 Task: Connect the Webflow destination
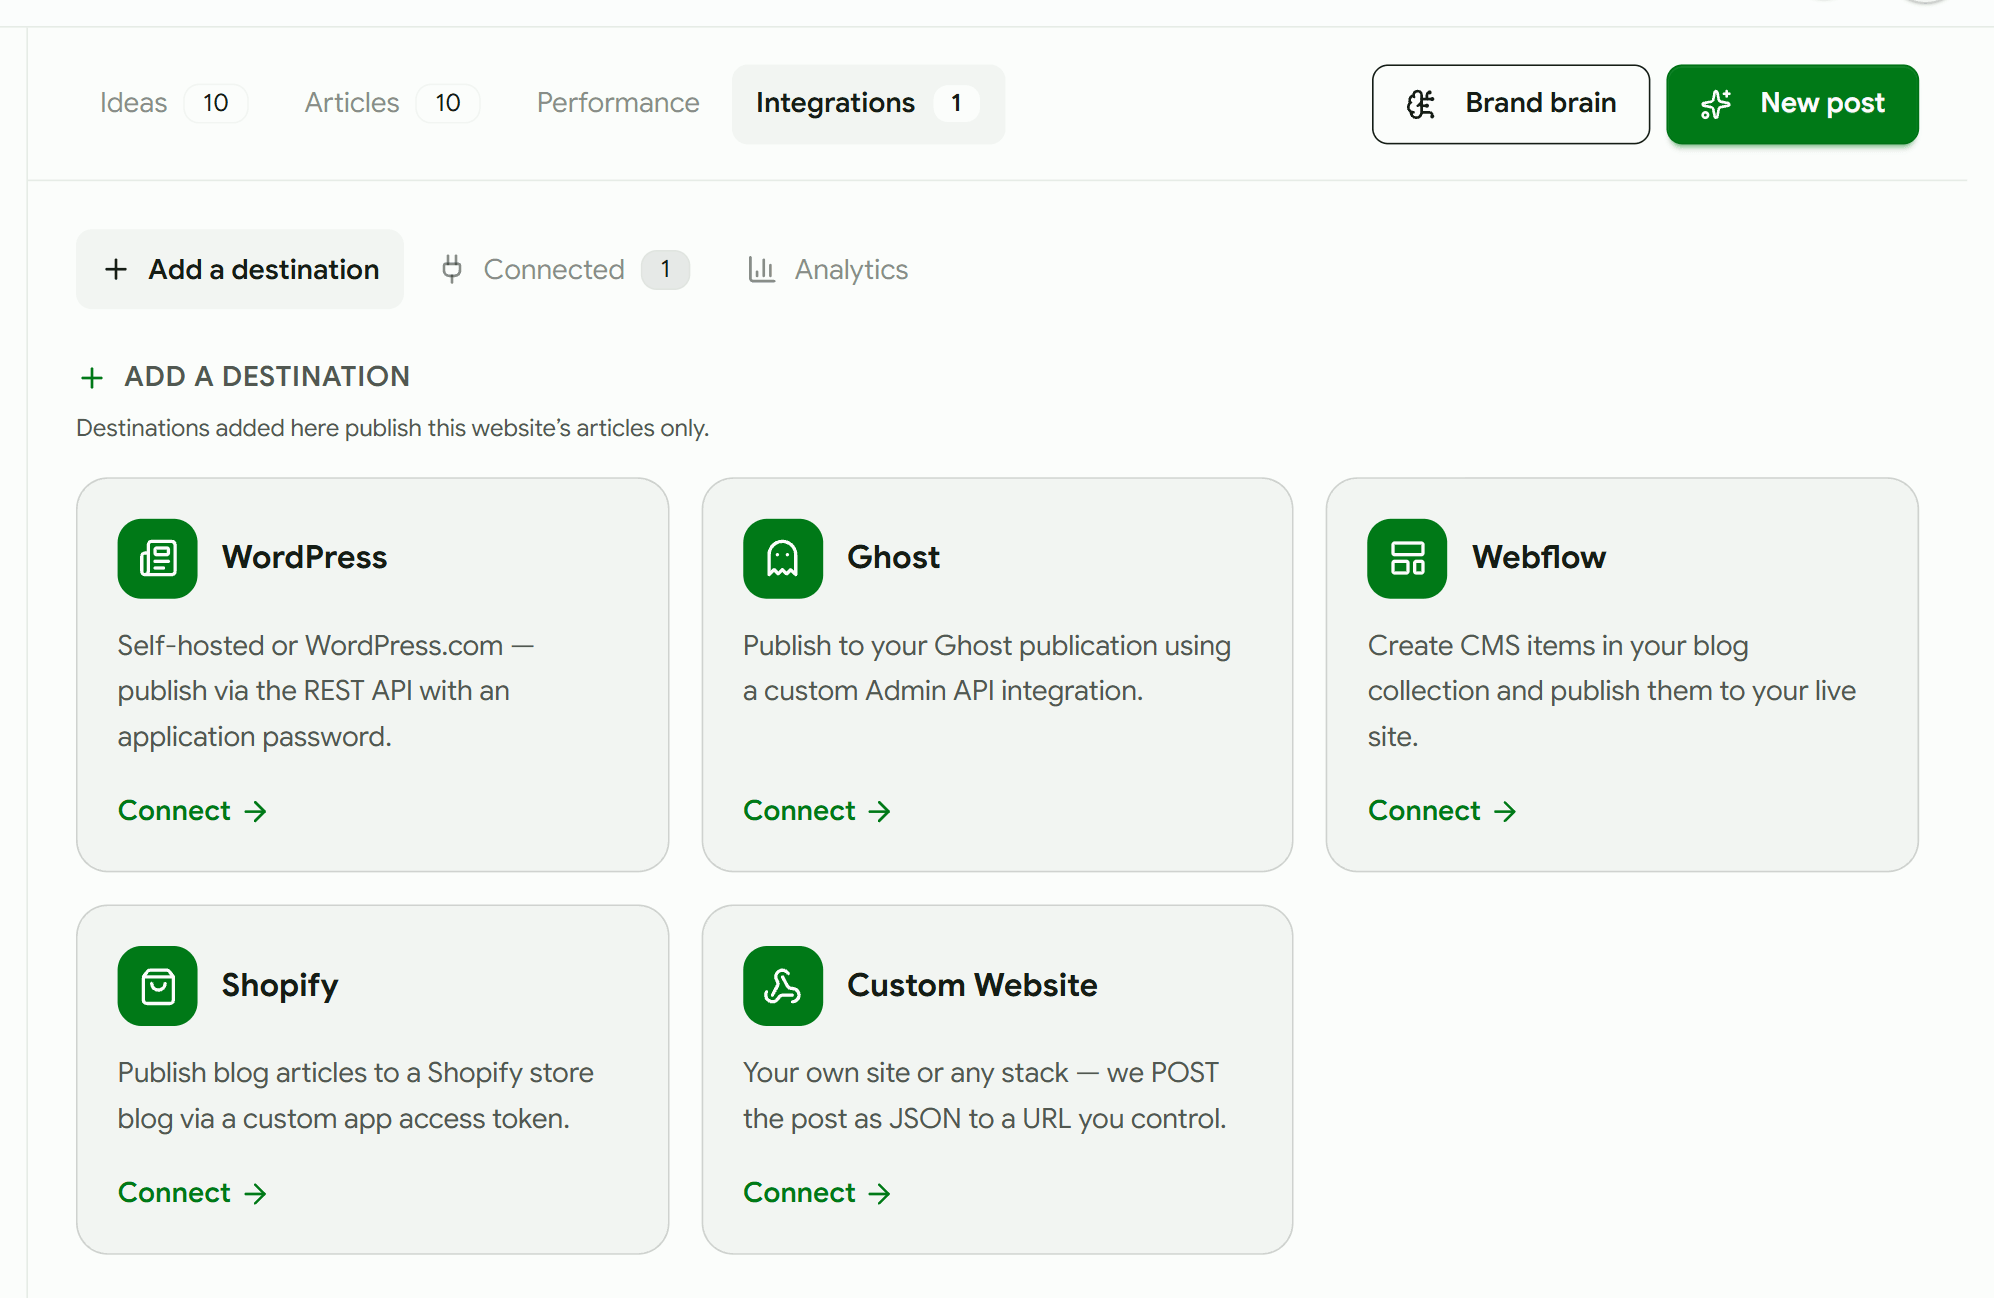coord(1442,811)
